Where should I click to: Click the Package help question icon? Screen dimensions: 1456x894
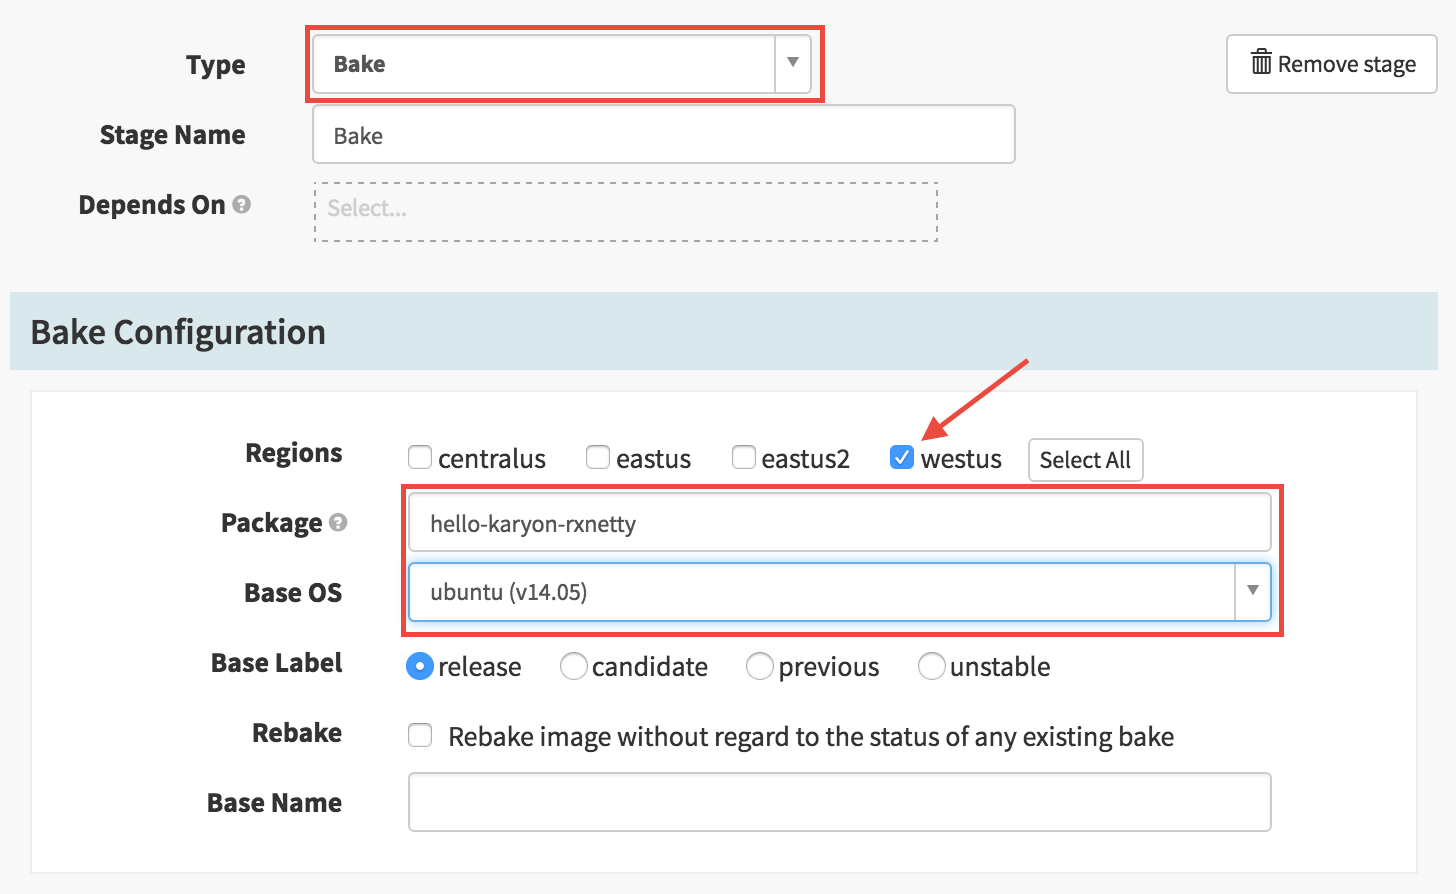pyautogui.click(x=338, y=523)
